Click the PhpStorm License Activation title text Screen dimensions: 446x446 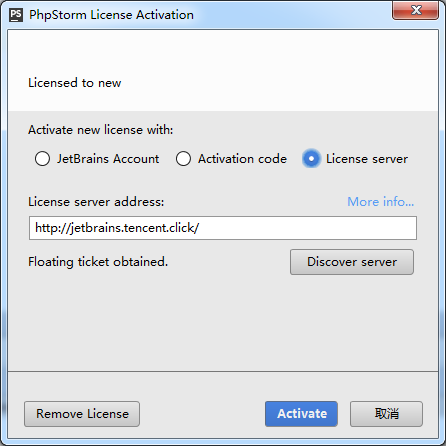(111, 15)
